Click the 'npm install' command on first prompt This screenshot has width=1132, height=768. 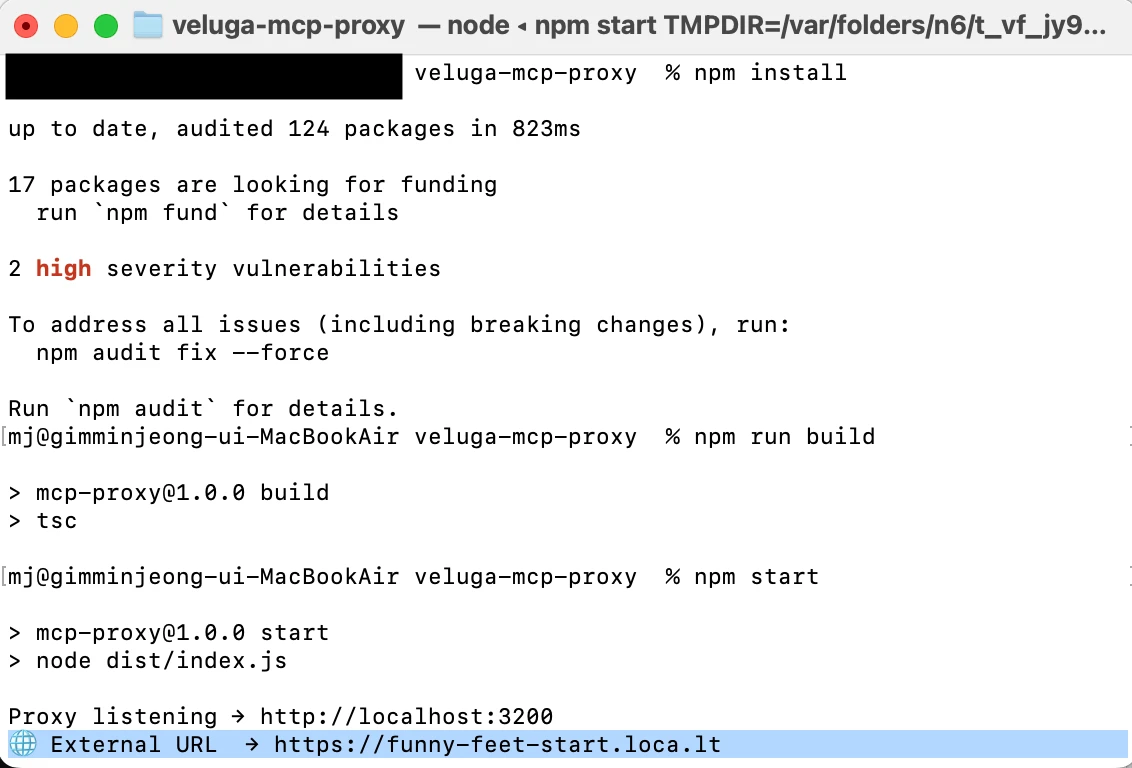tap(770, 73)
